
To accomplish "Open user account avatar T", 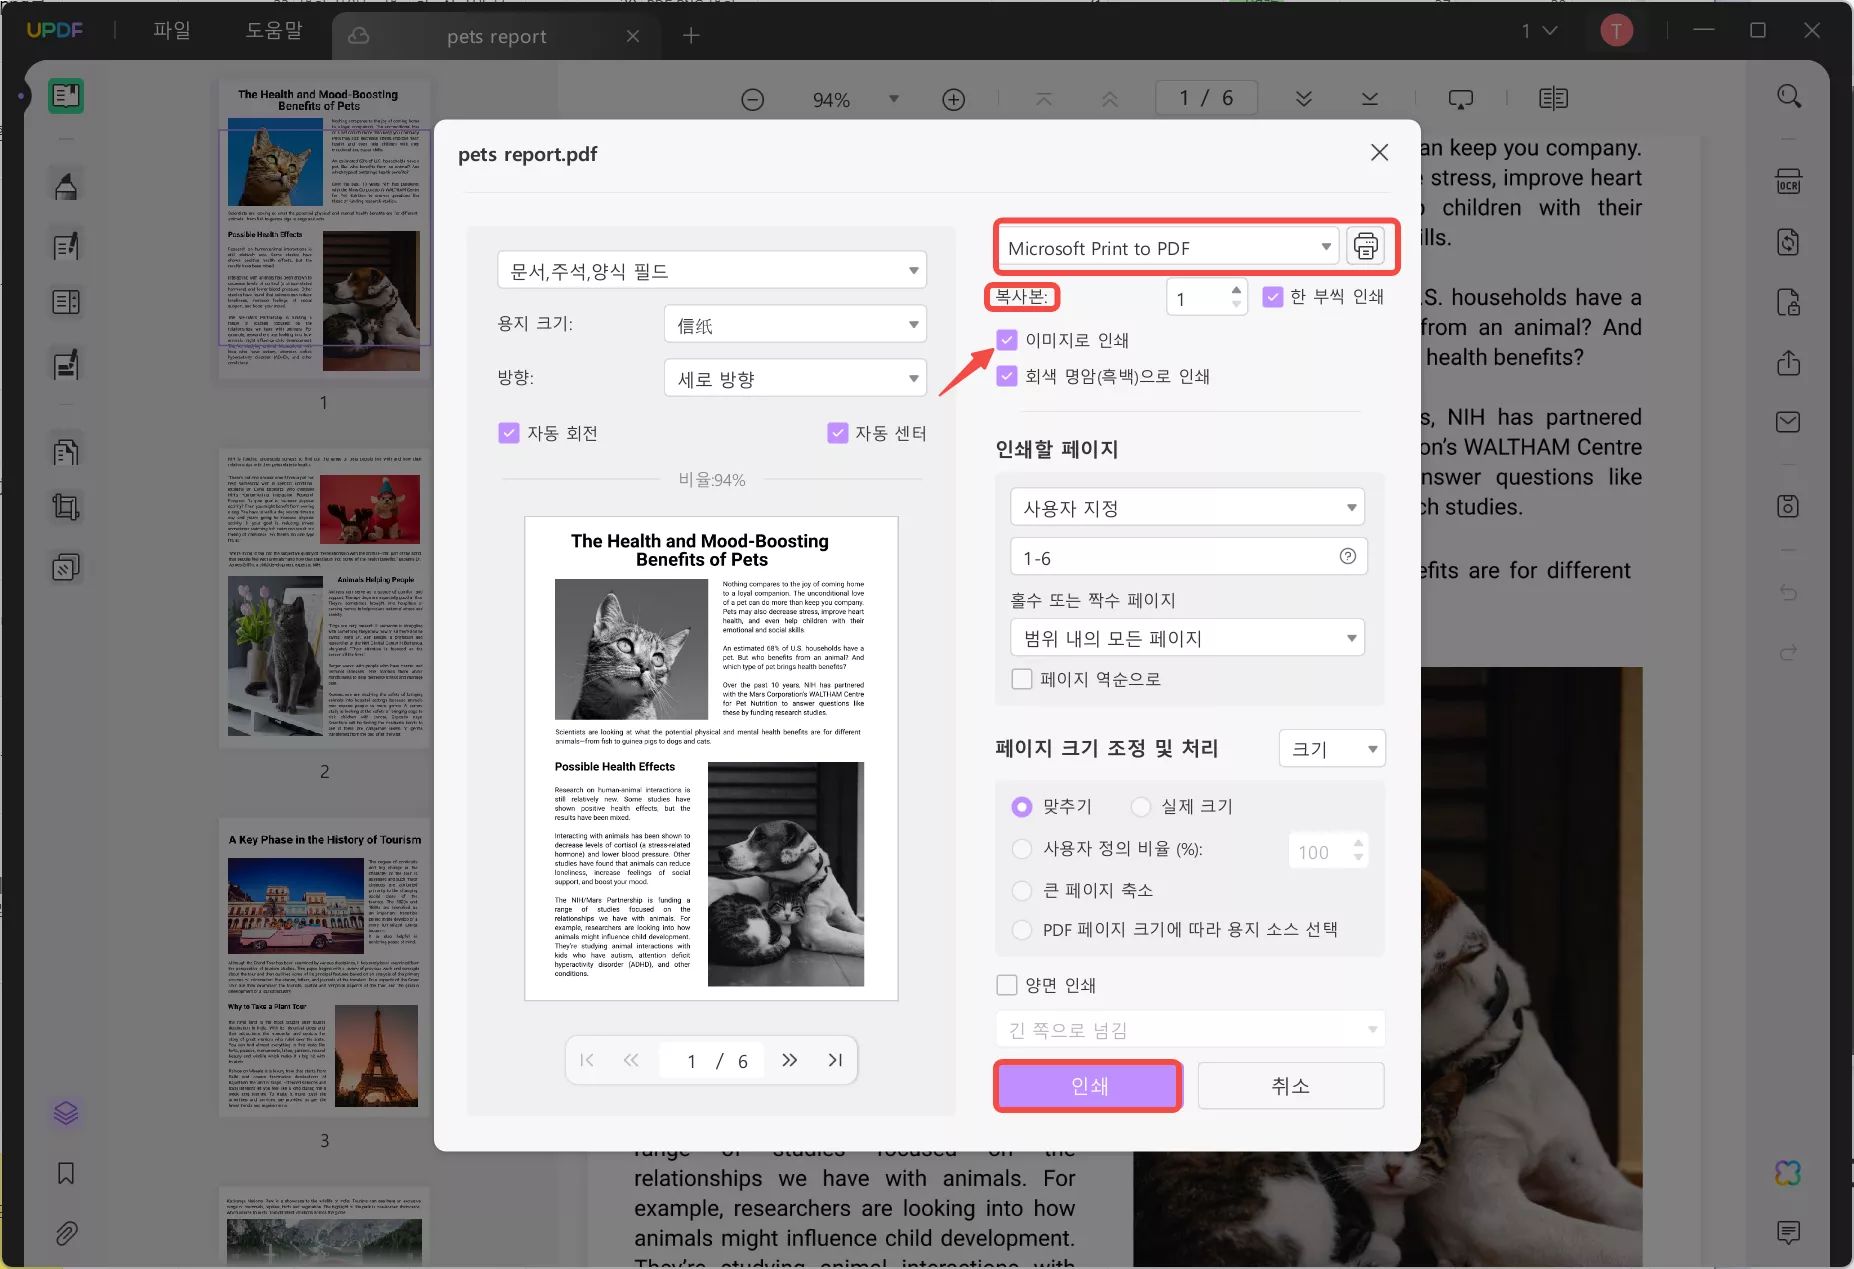I will [x=1616, y=31].
